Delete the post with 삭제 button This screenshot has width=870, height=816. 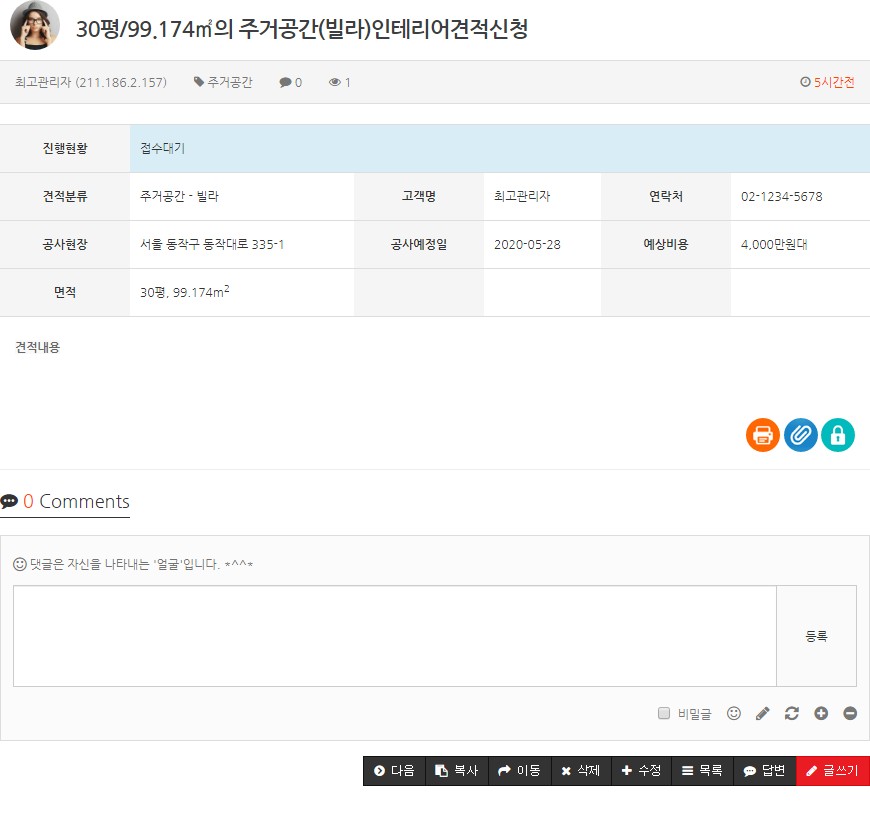coord(580,771)
